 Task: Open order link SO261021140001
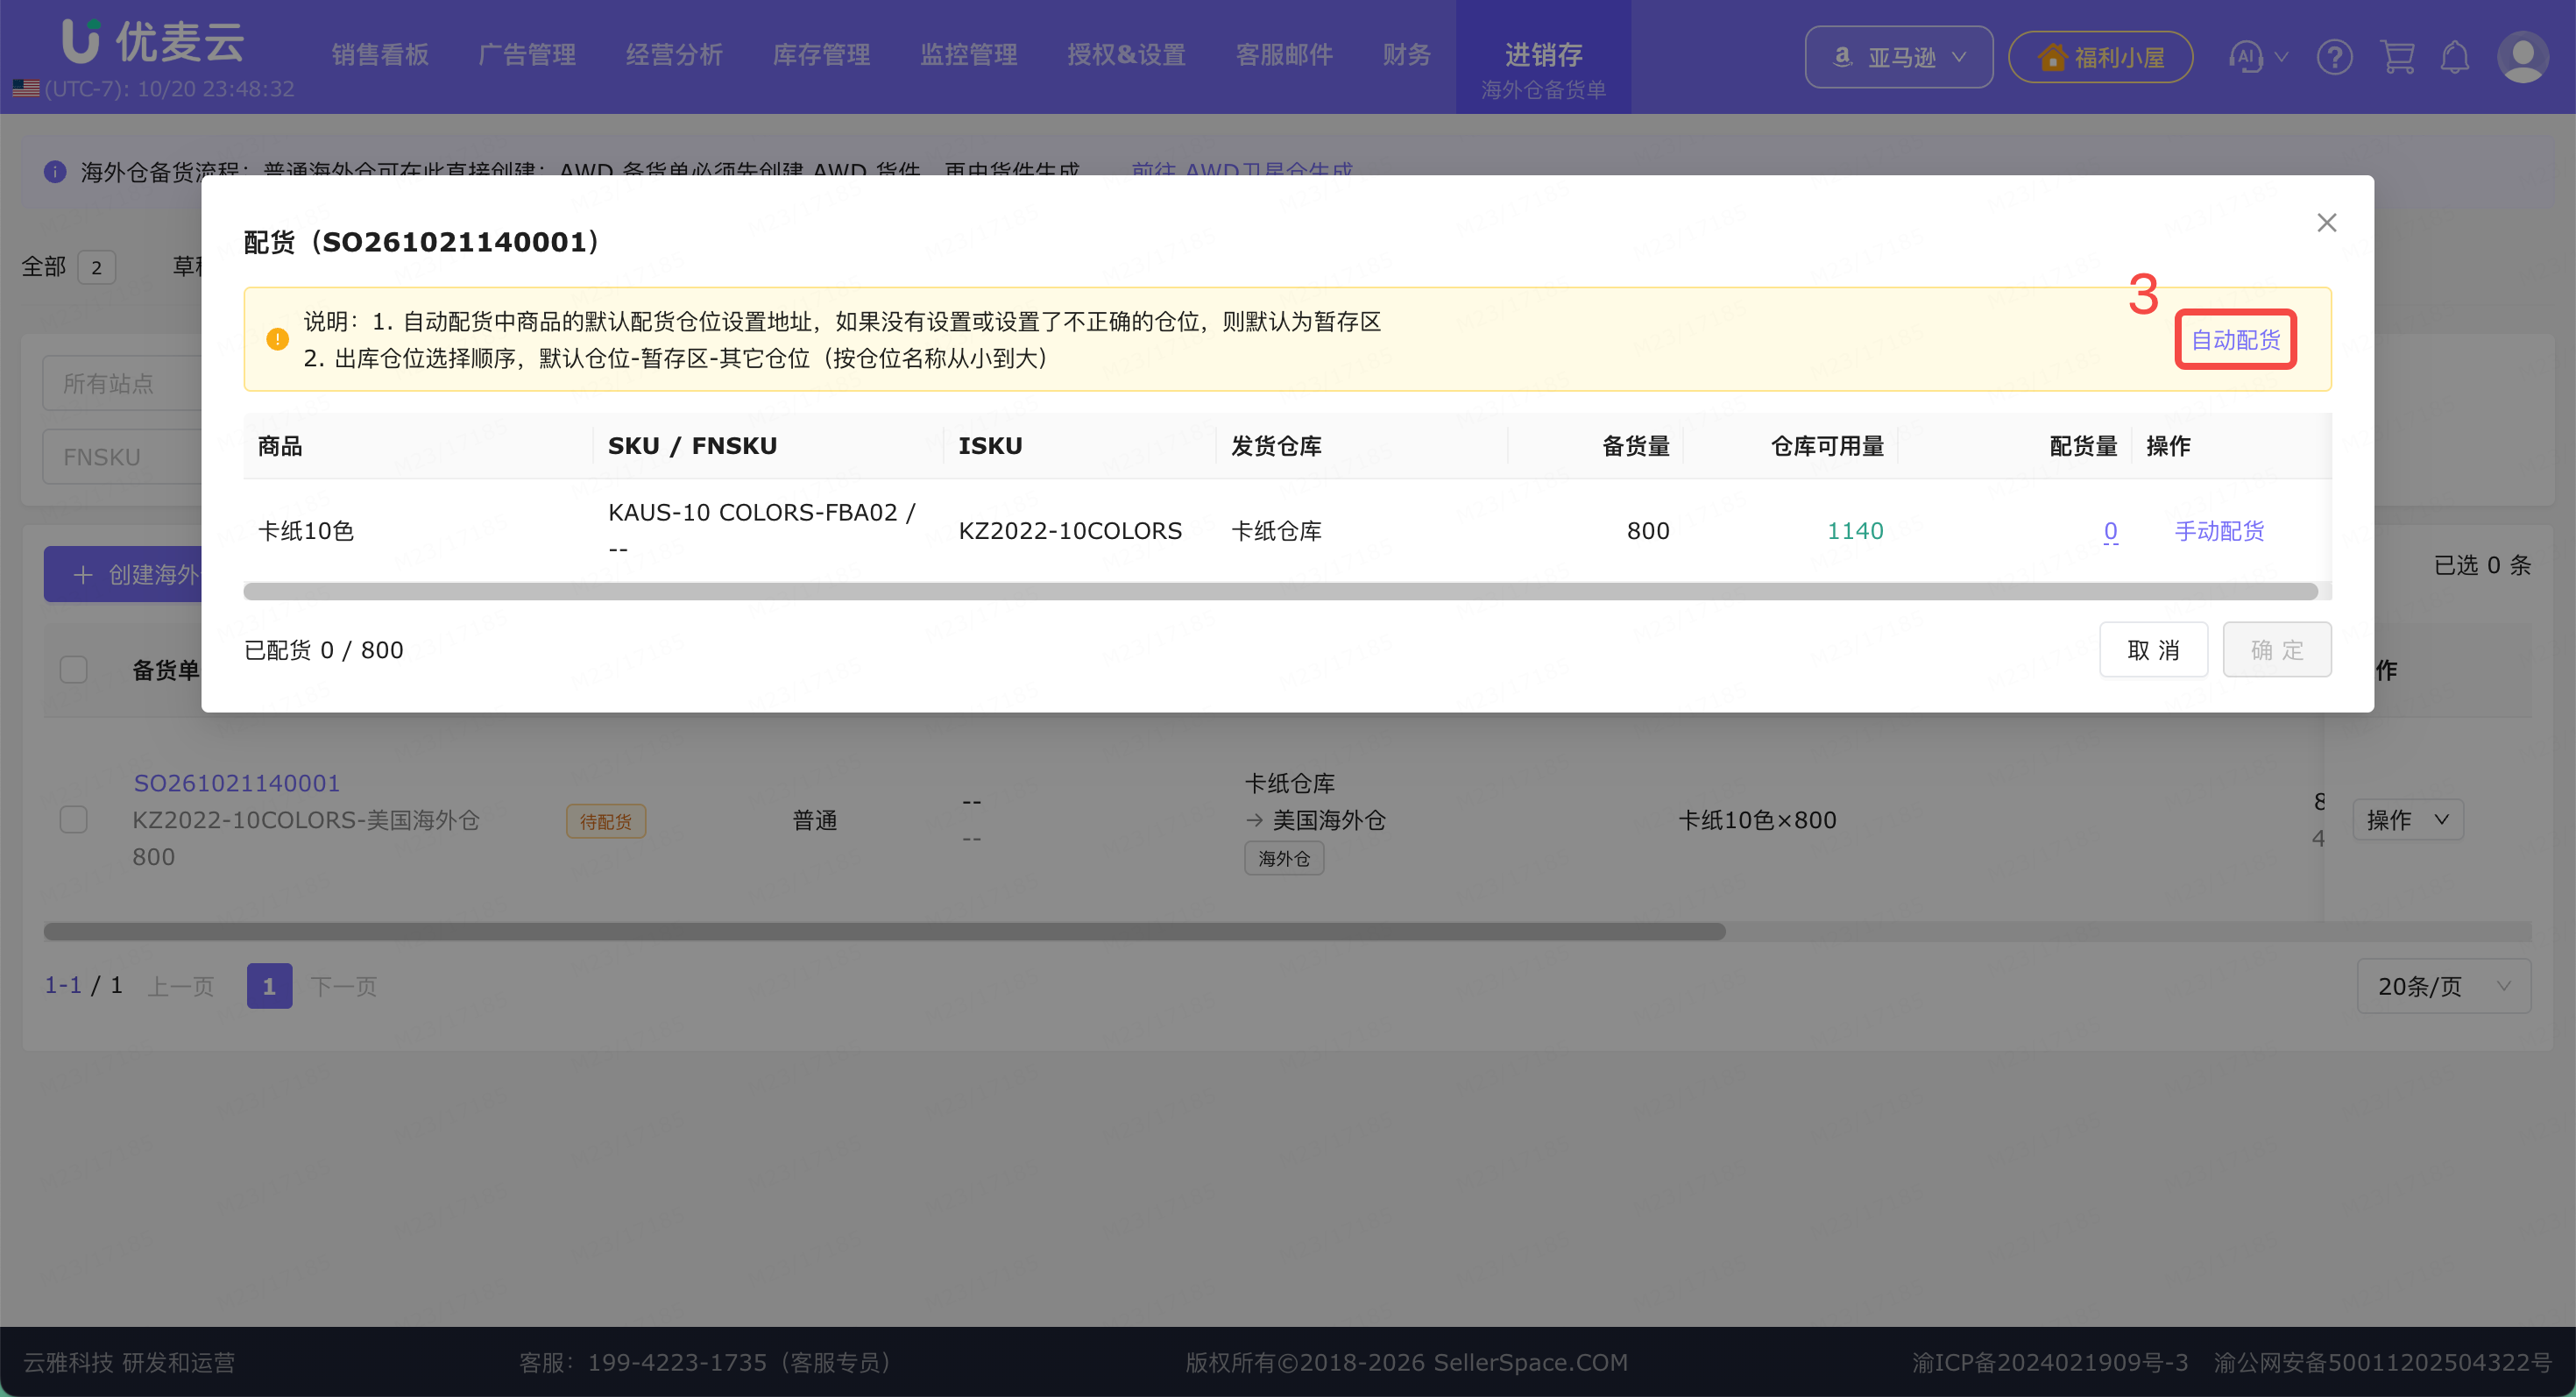[236, 783]
